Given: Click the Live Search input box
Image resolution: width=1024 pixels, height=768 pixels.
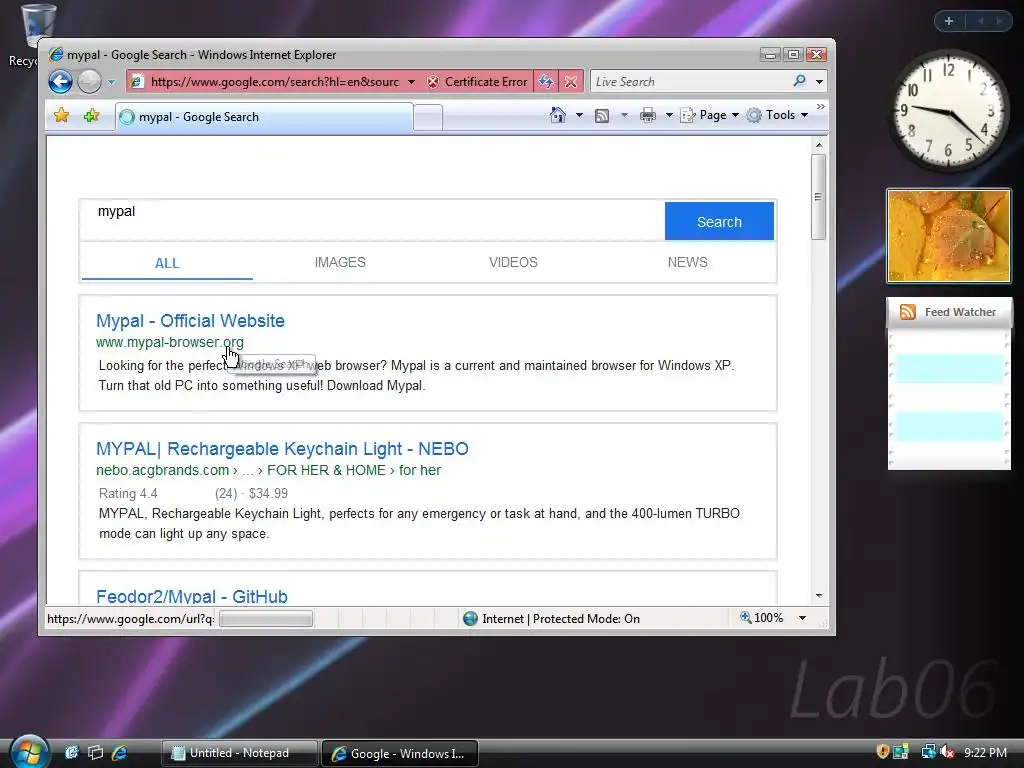Looking at the screenshot, I should coord(691,82).
